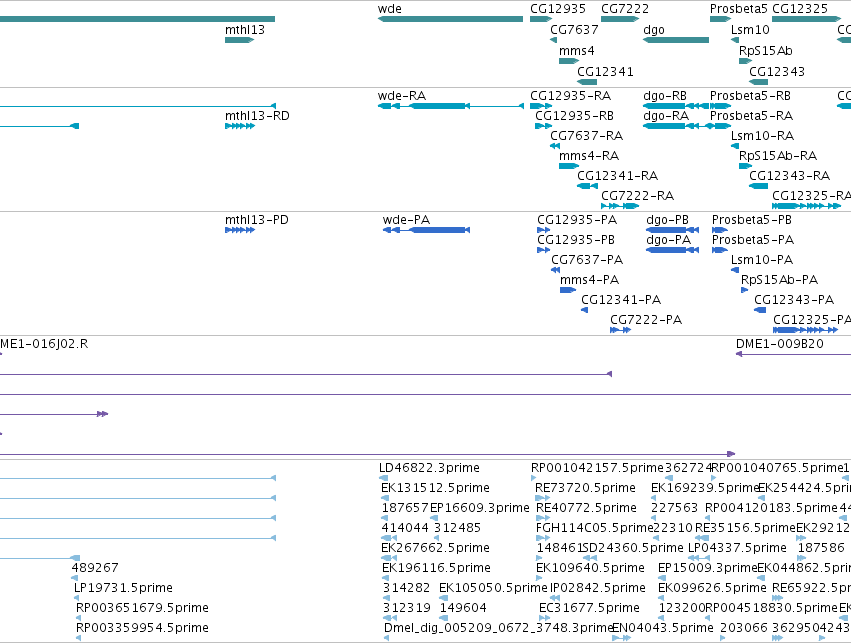Click the 'CG12341-PA' protein label
Screen dimensions: 851x643
[x=621, y=301]
